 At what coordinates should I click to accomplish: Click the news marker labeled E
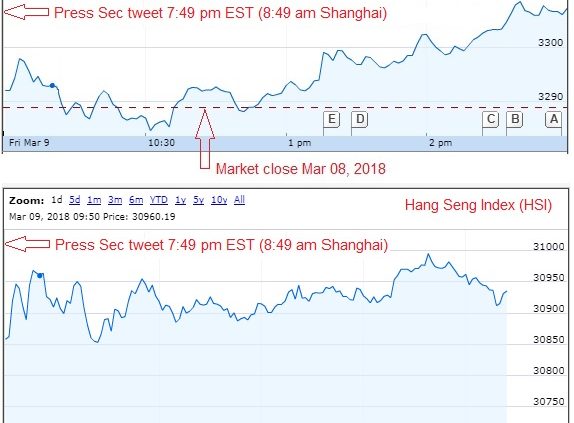point(332,119)
